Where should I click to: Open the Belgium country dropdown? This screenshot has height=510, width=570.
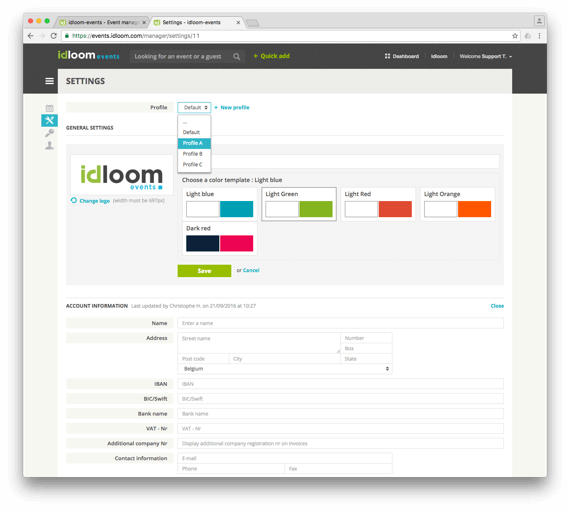[285, 369]
